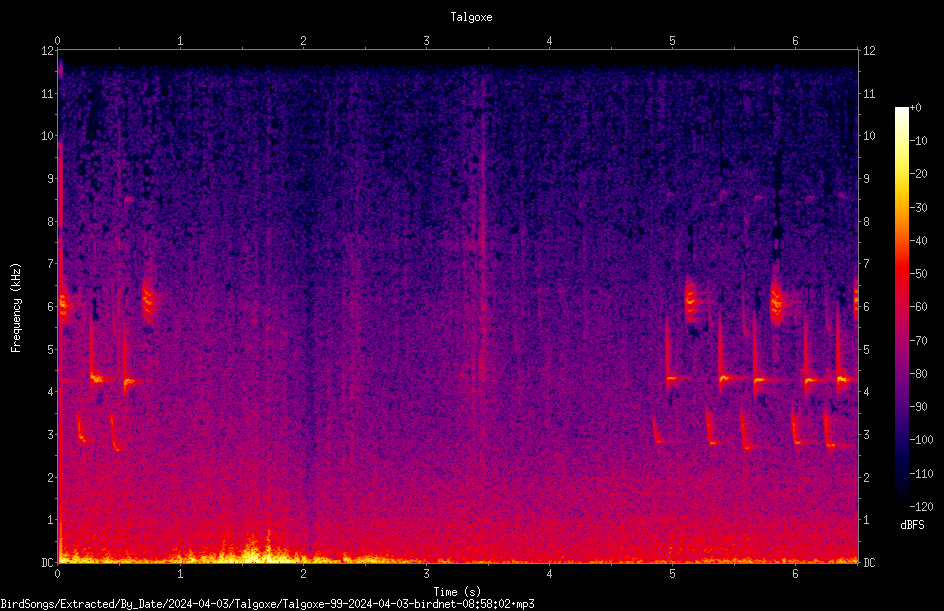Click the Talgoxe title text
Viewport: 944px width, 611px height.
click(471, 17)
